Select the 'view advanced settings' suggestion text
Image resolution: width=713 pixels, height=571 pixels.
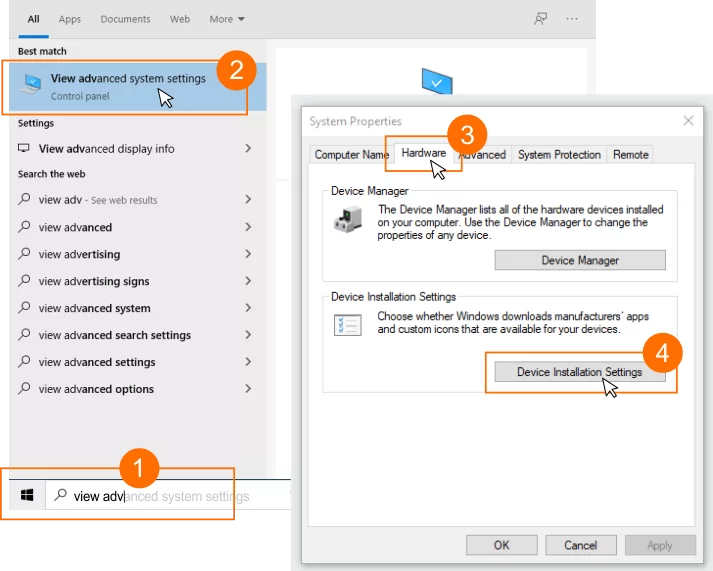[97, 362]
